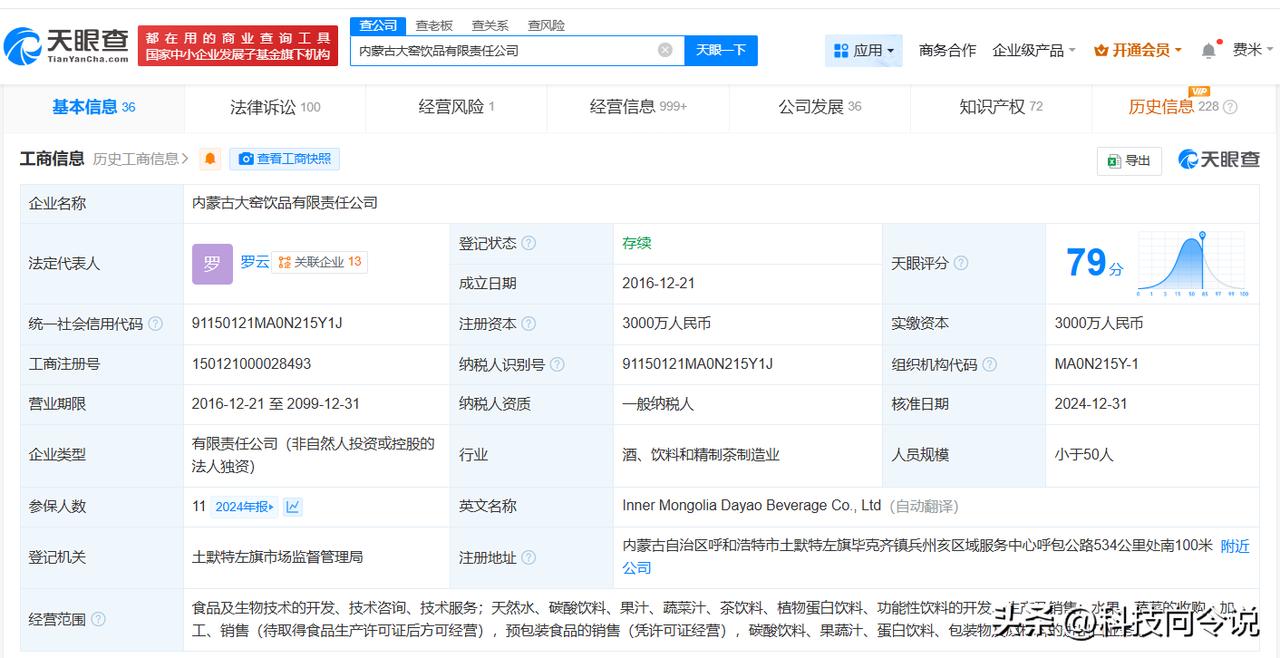
Task: Click the 酒、饮料和精制茶制造业 industry value
Action: click(x=700, y=455)
